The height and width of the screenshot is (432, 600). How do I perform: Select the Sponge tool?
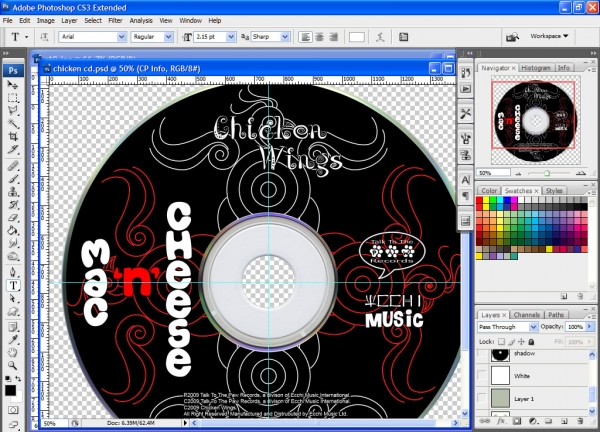pyautogui.click(x=13, y=256)
